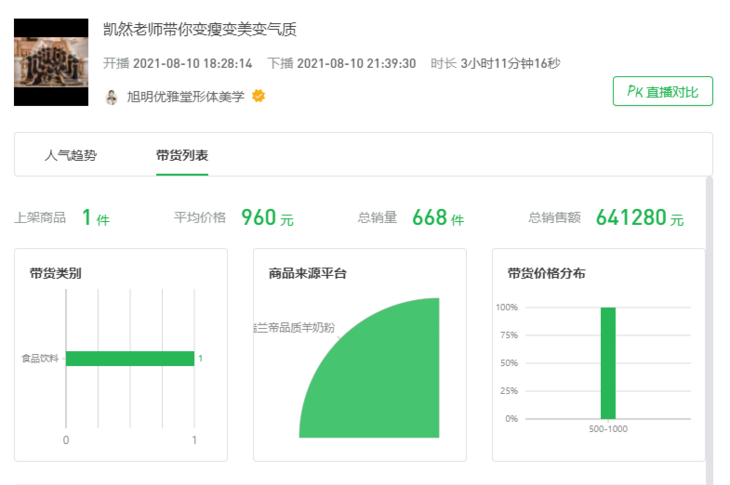Viewport: 730px width, 485px height.
Task: Click the 下播 2021-08-10 21:39:30 end time
Action: tap(342, 63)
